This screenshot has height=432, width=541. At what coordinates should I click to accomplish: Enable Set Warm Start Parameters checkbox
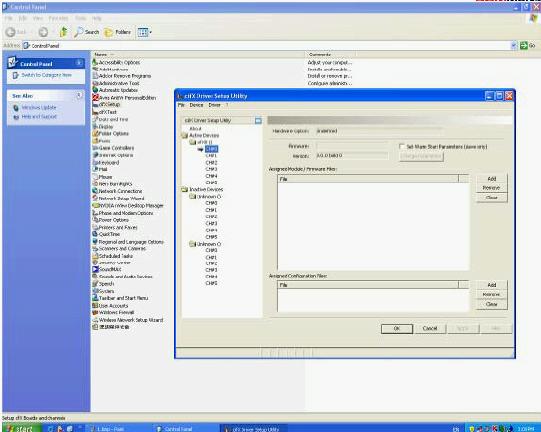click(x=402, y=146)
